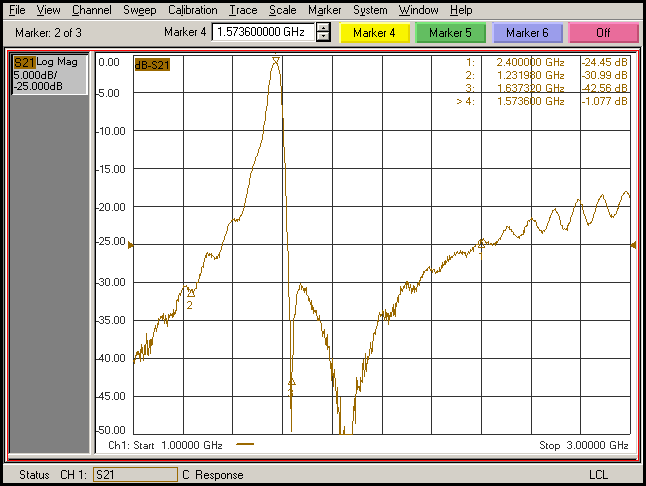
Task: Click the Marker 4 frequency input field
Action: [x=263, y=32]
